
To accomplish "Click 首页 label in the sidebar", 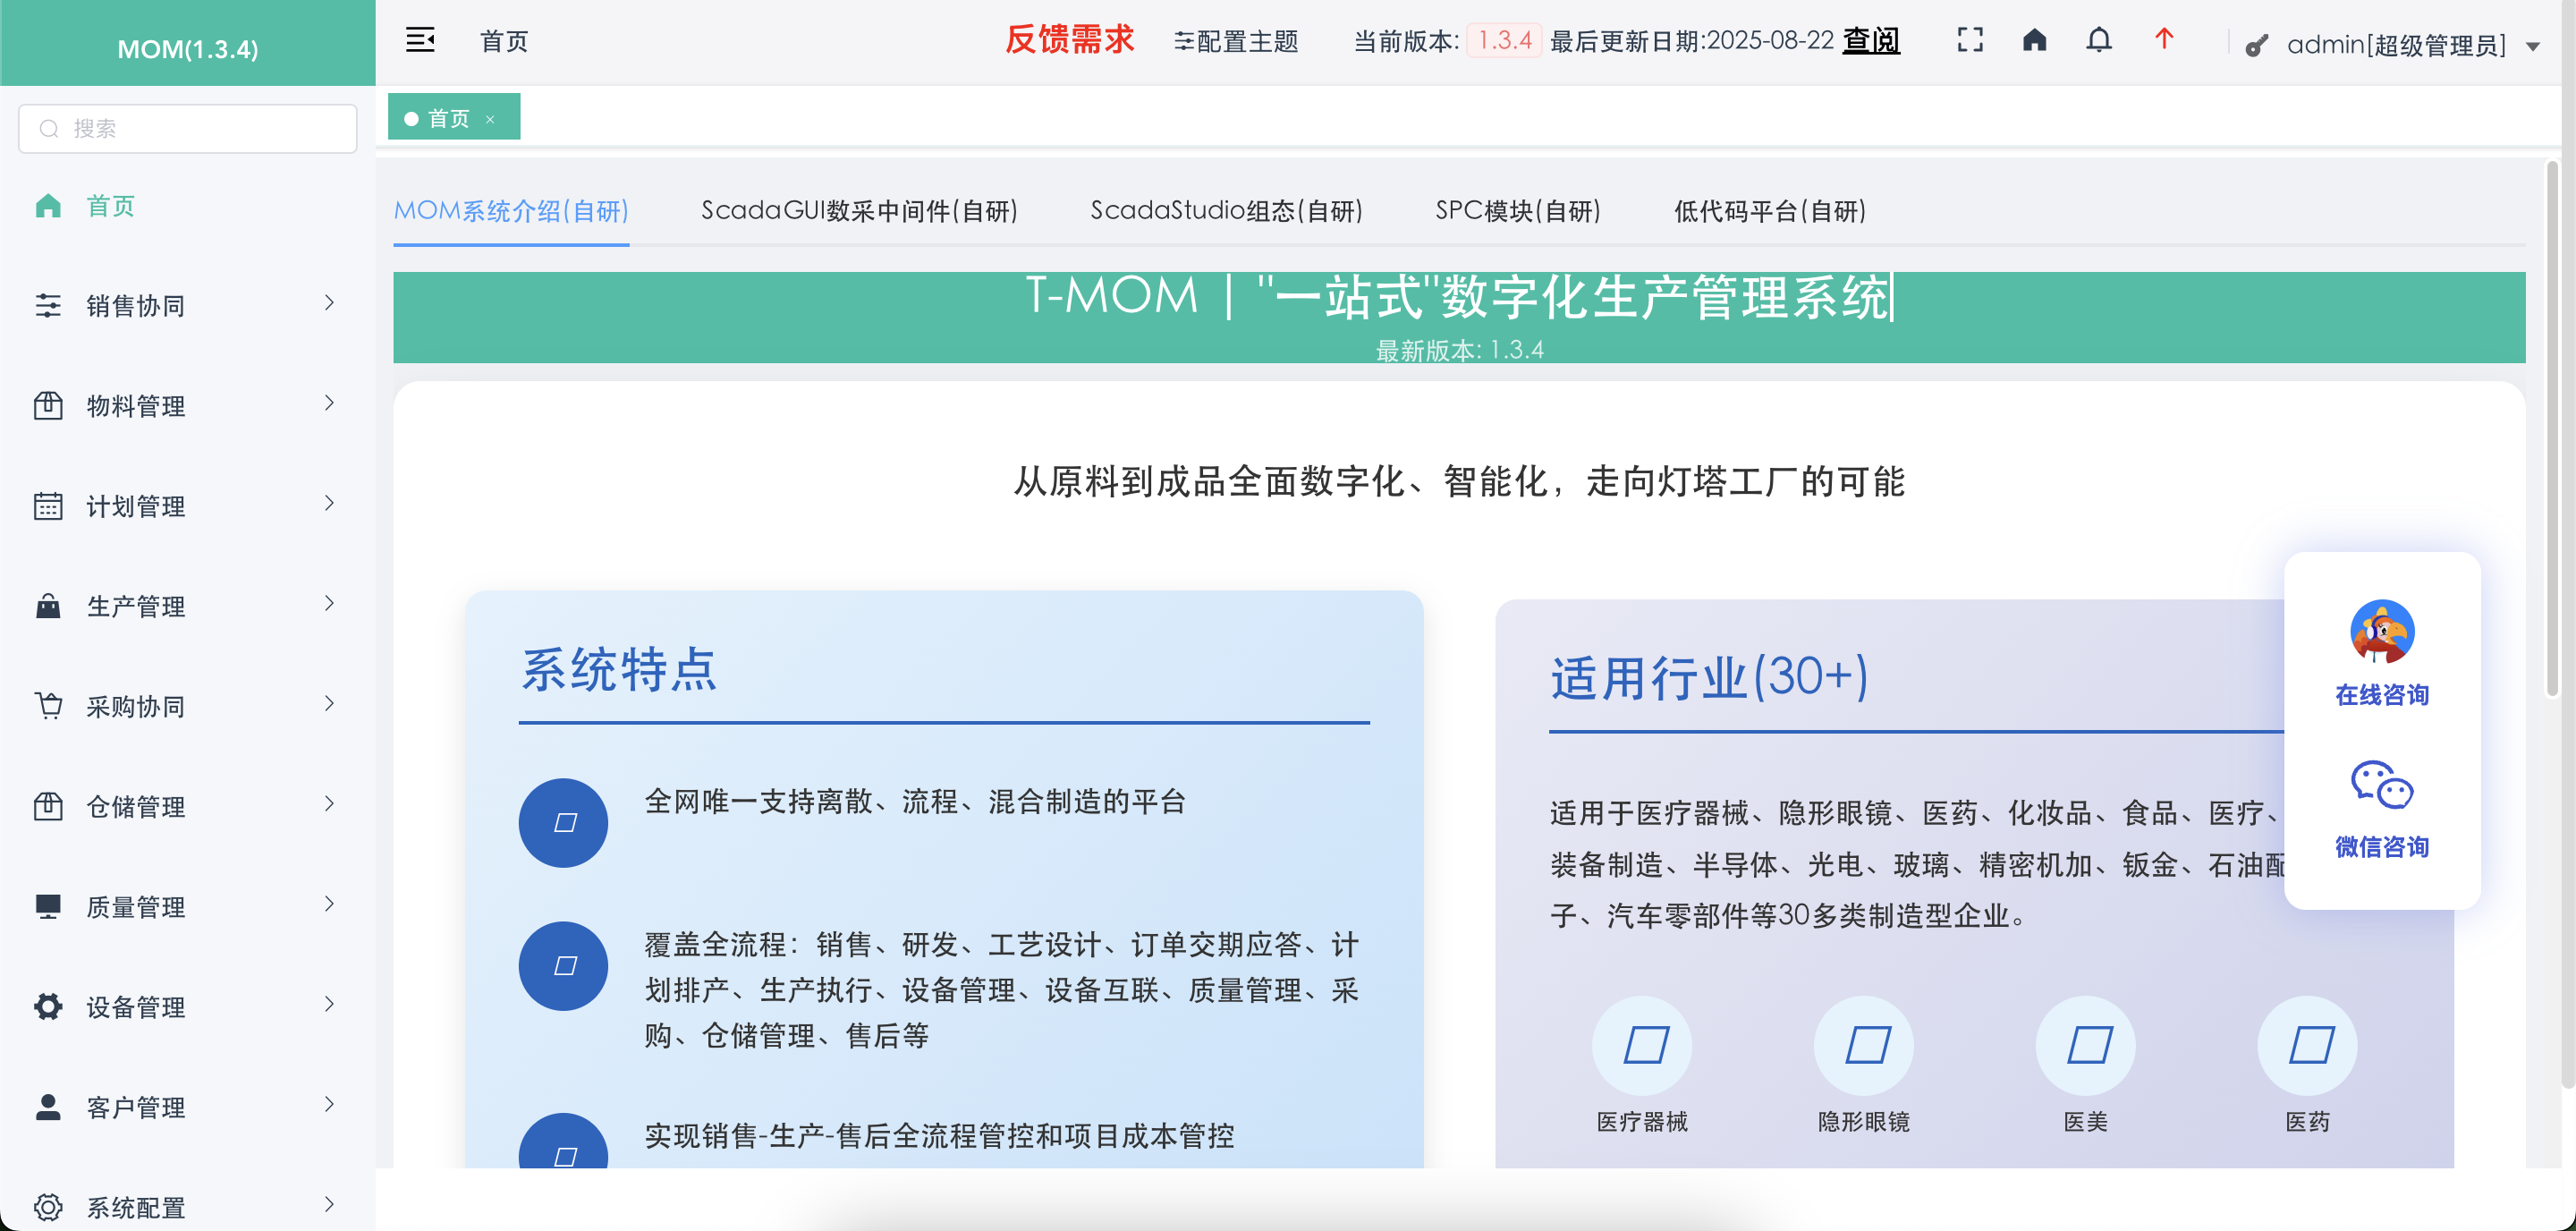I will 111,206.
